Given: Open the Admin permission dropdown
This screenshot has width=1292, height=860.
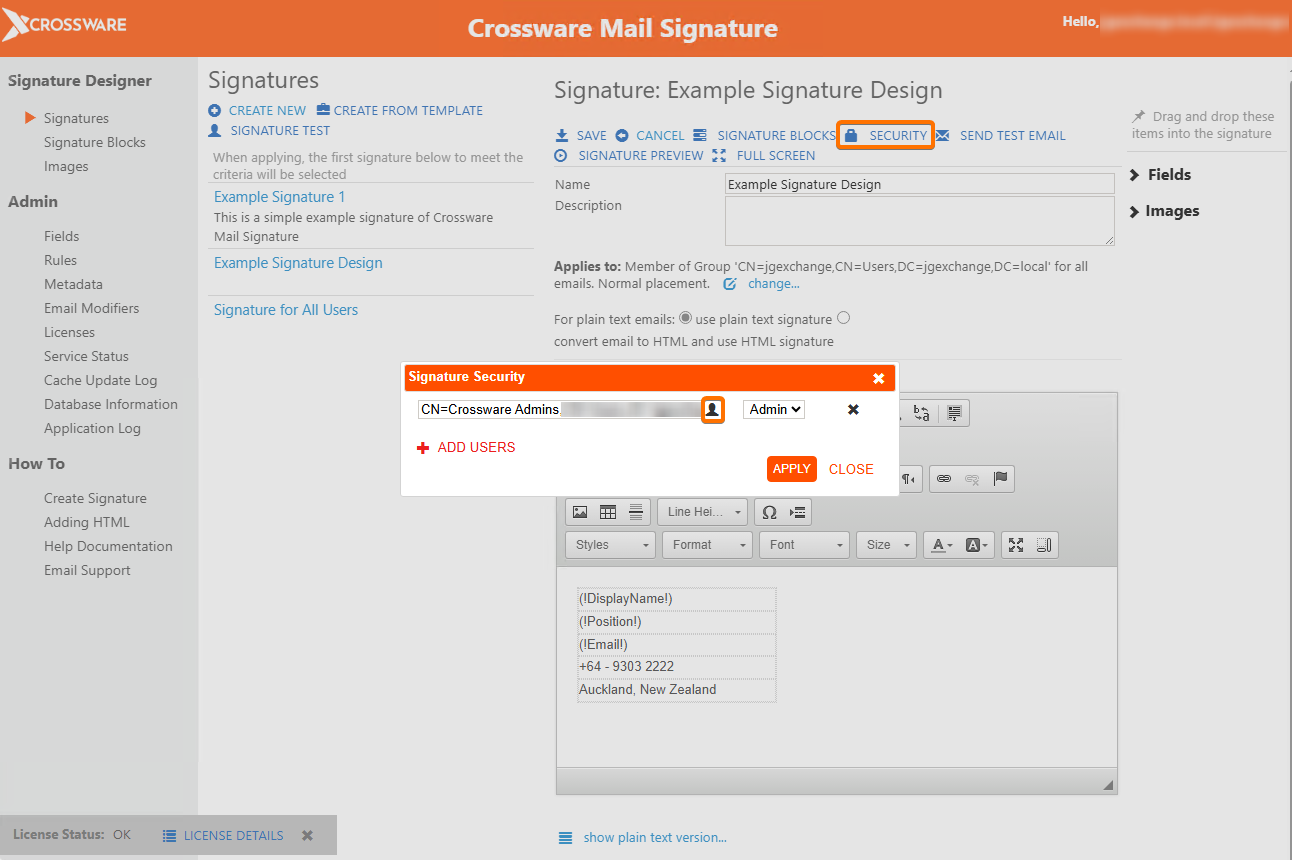Looking at the screenshot, I should [x=774, y=409].
